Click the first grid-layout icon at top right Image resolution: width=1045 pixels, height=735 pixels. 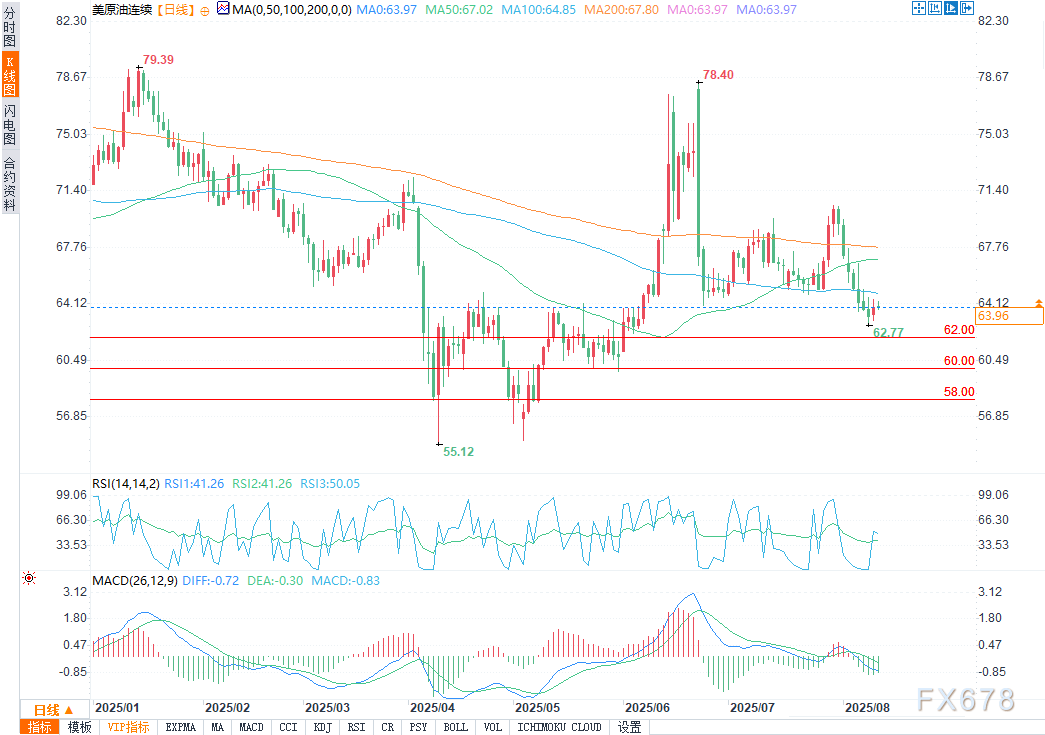919,8
